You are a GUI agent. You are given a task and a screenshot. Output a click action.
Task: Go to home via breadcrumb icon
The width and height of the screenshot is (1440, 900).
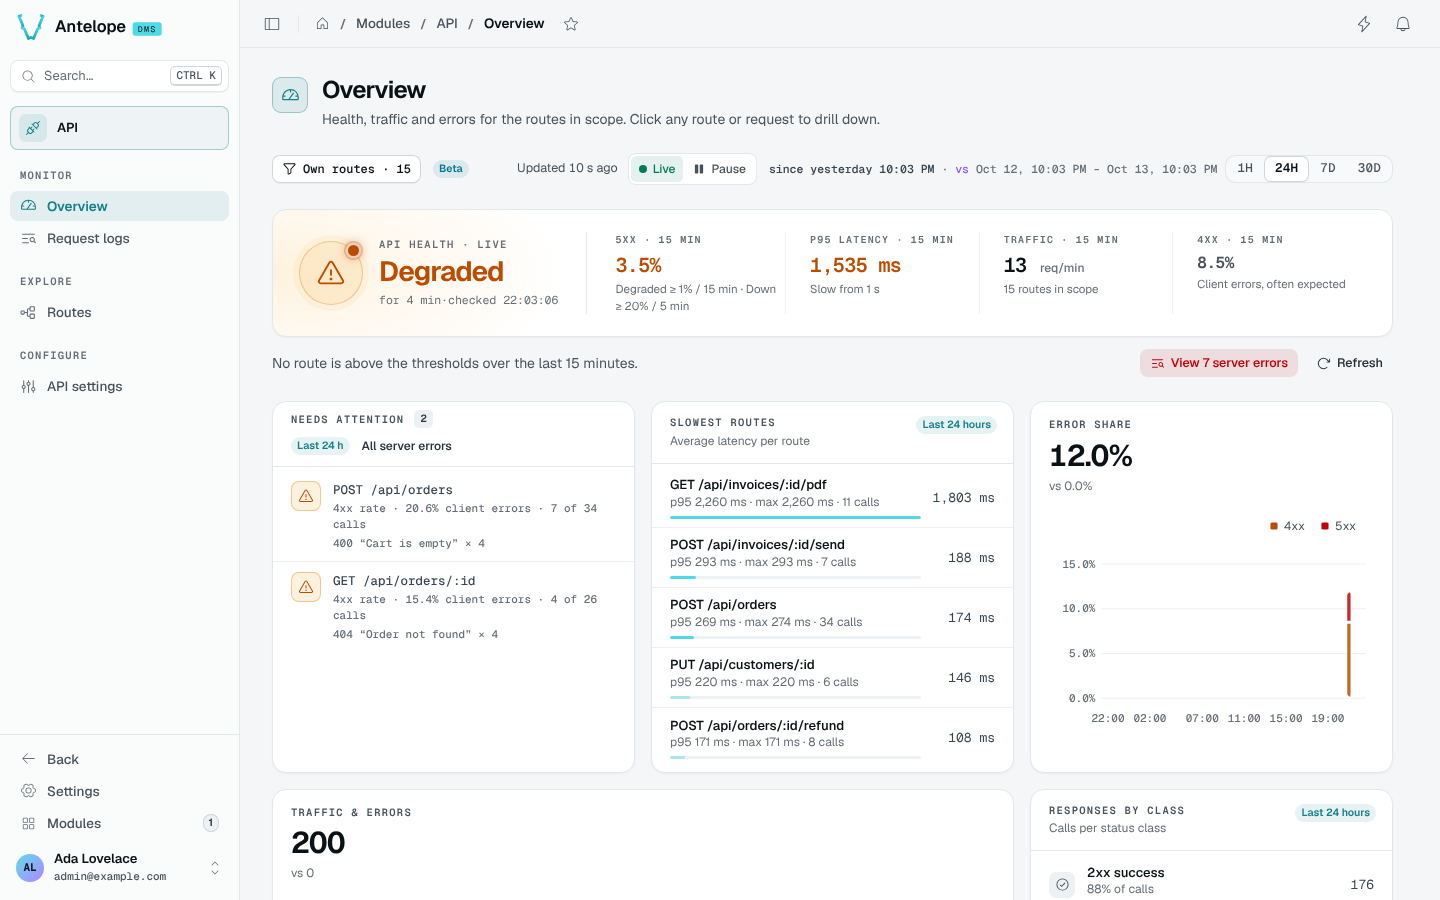(323, 24)
